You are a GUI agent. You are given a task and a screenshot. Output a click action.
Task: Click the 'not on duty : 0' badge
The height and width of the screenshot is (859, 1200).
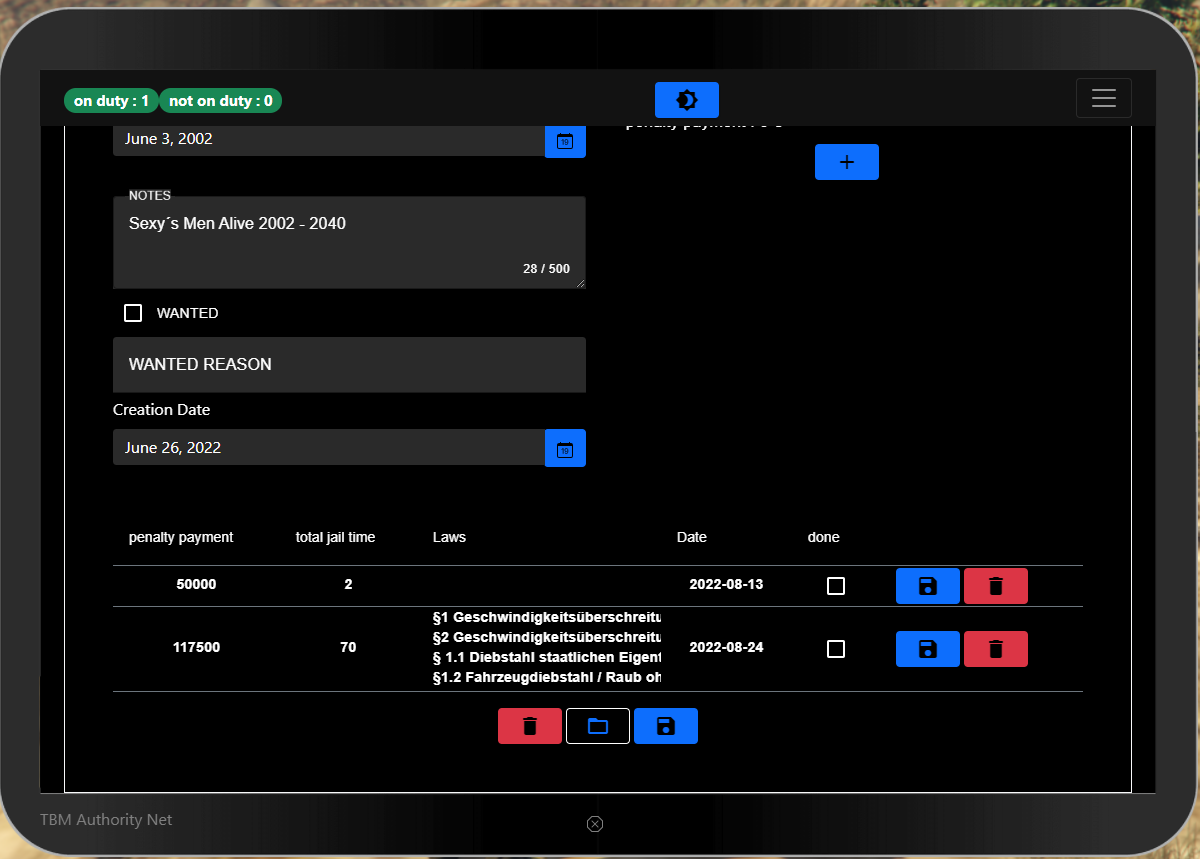click(x=221, y=101)
